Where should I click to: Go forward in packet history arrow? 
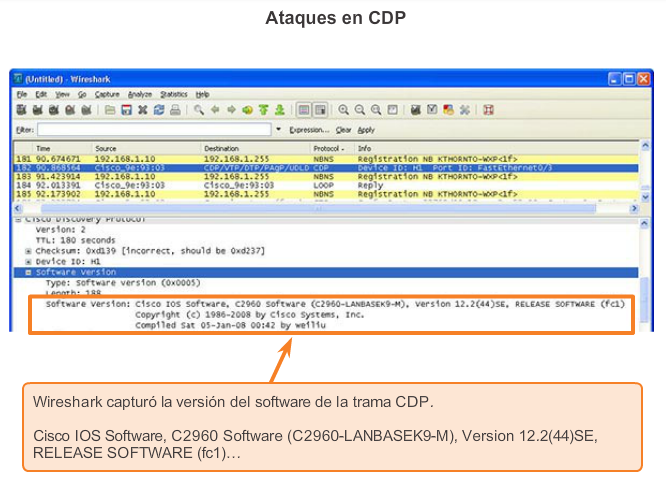(x=231, y=110)
